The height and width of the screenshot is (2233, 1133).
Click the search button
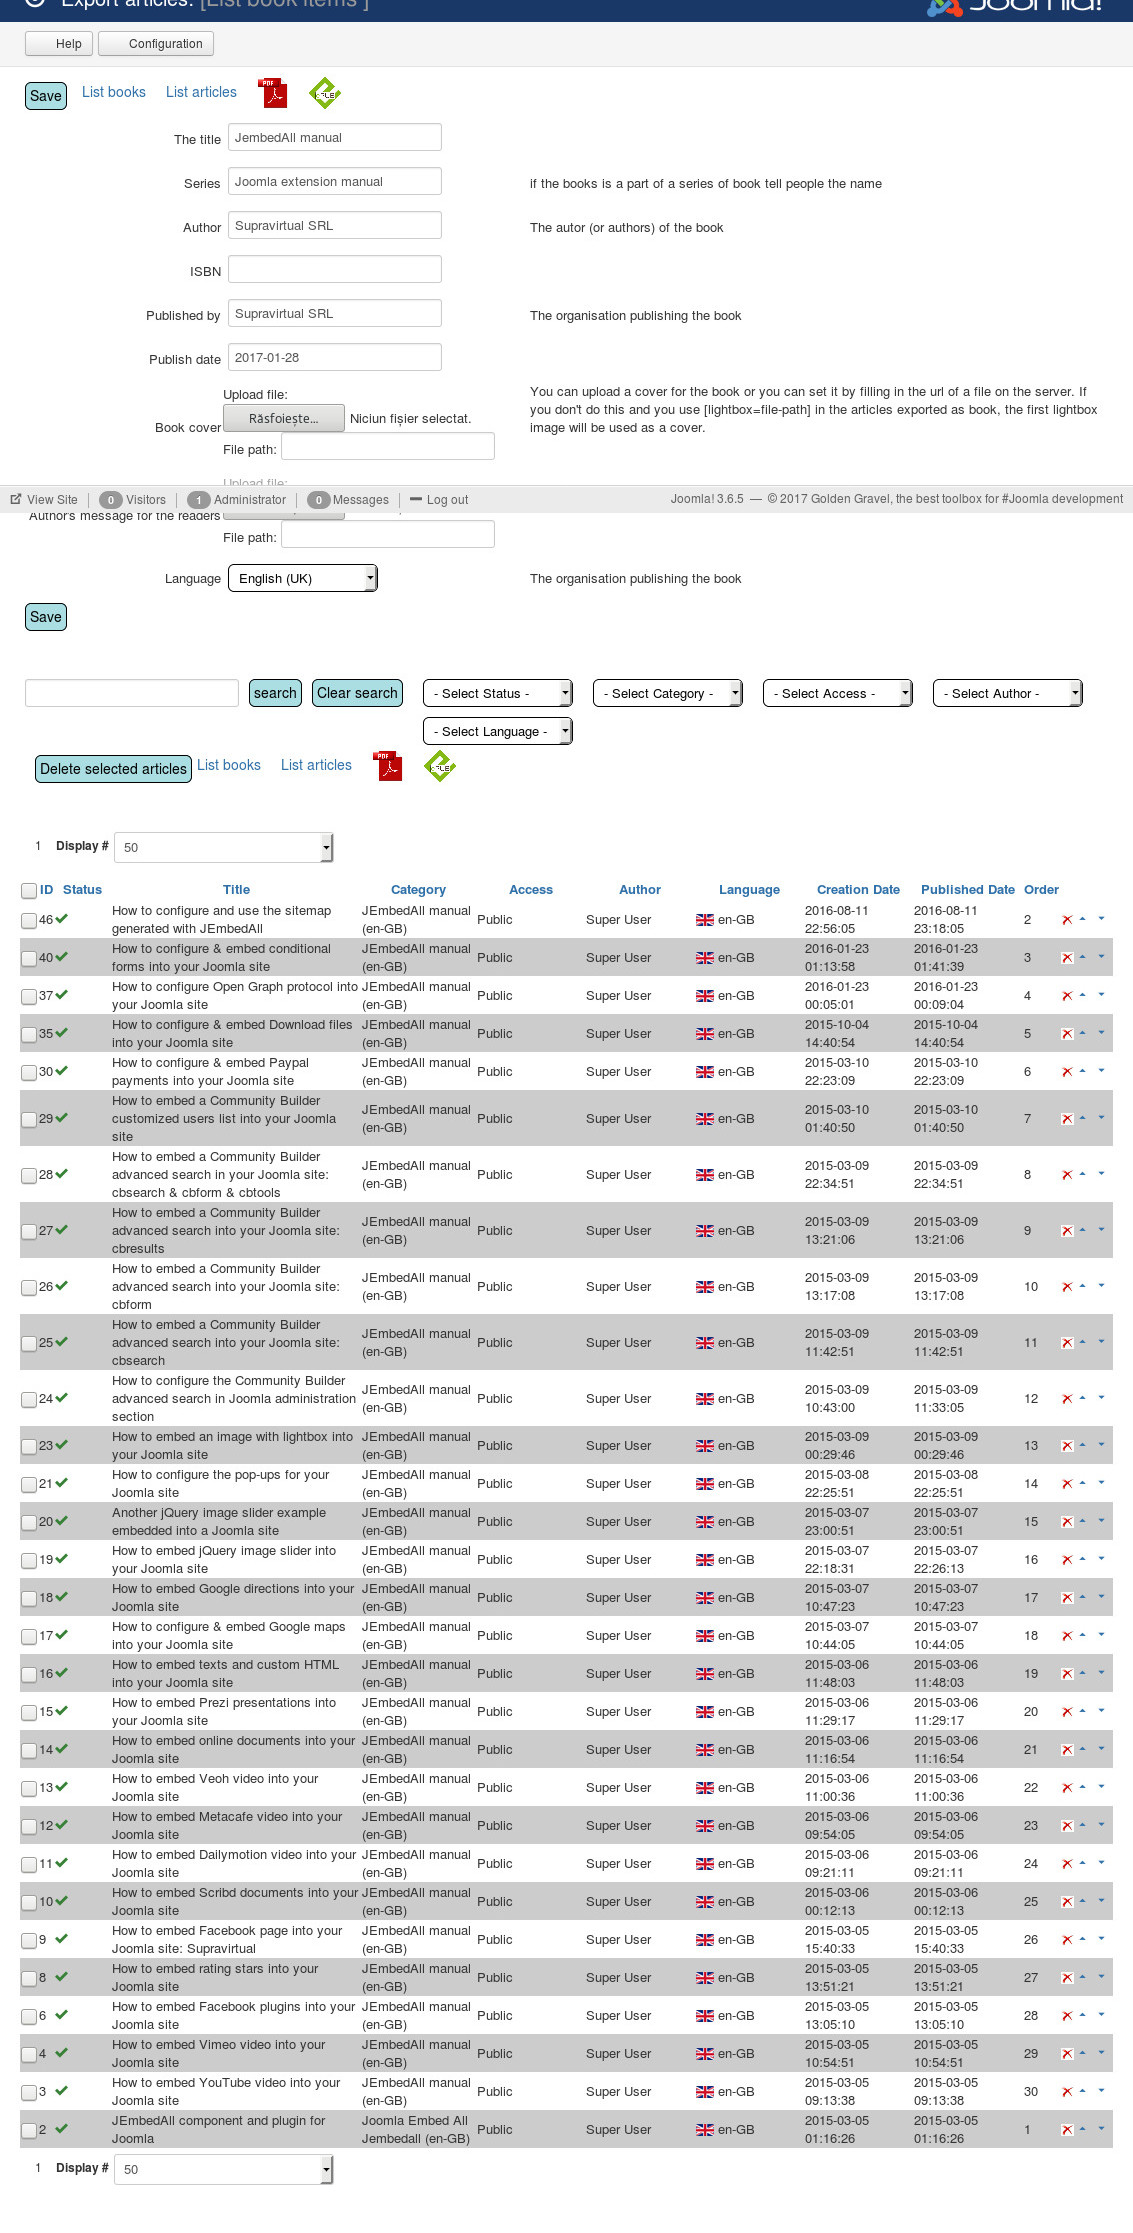pos(275,693)
